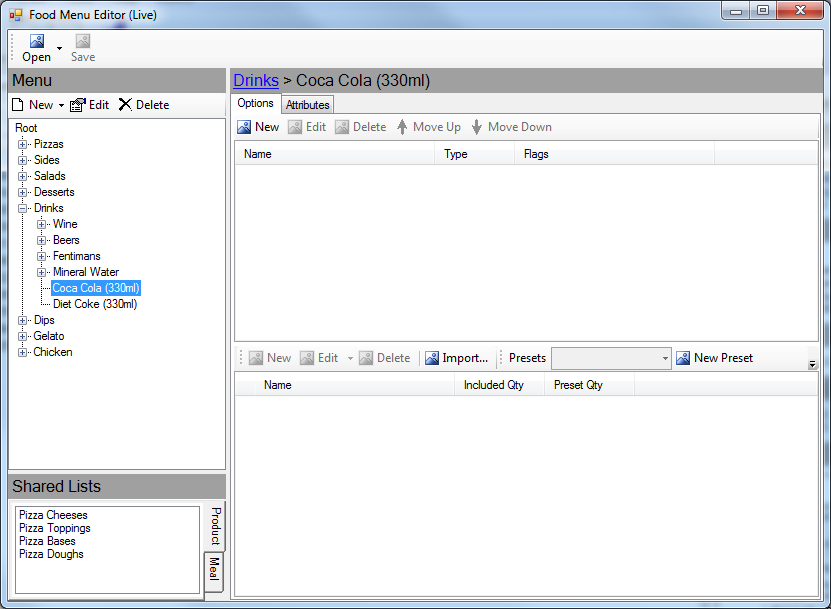The width and height of the screenshot is (831, 609).
Task: Follow the Drinks breadcrumb link
Action: pyautogui.click(x=255, y=81)
